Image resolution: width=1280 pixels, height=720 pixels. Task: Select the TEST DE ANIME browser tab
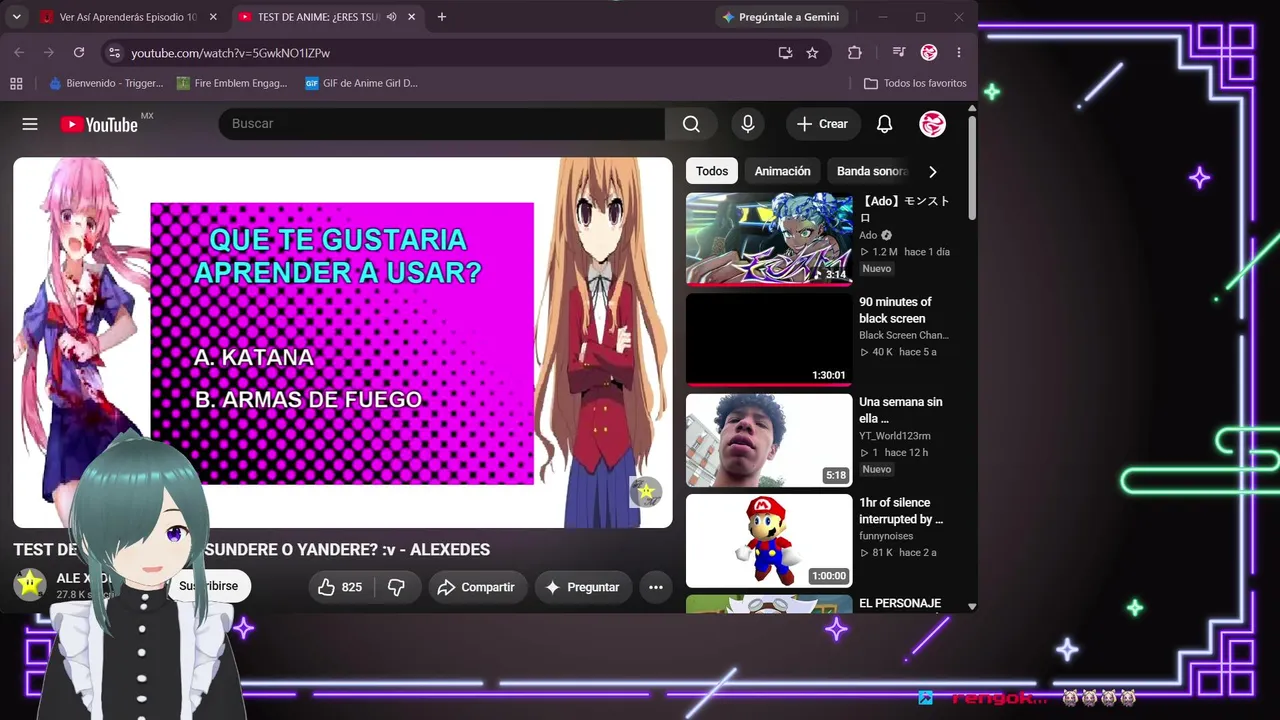point(318,17)
